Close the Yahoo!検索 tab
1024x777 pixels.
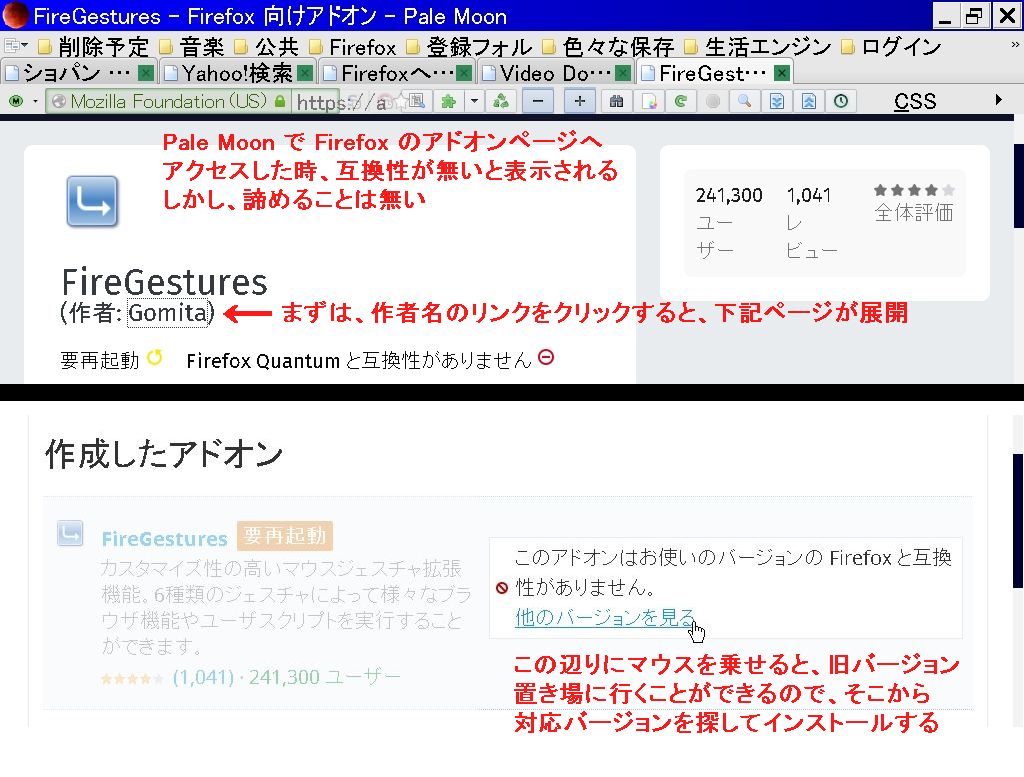[x=304, y=73]
